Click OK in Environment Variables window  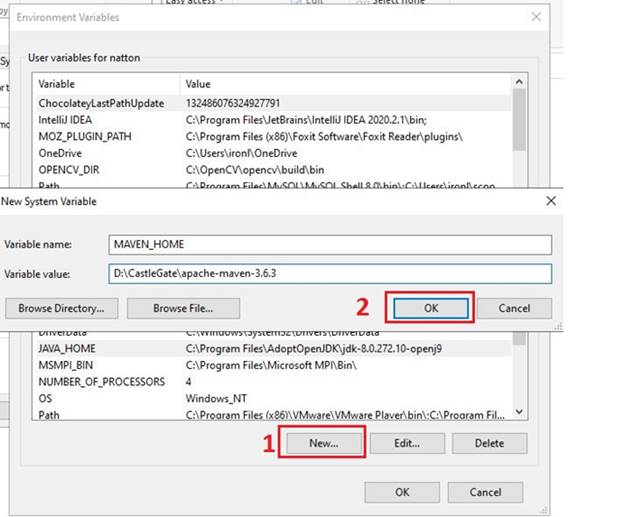tap(402, 492)
